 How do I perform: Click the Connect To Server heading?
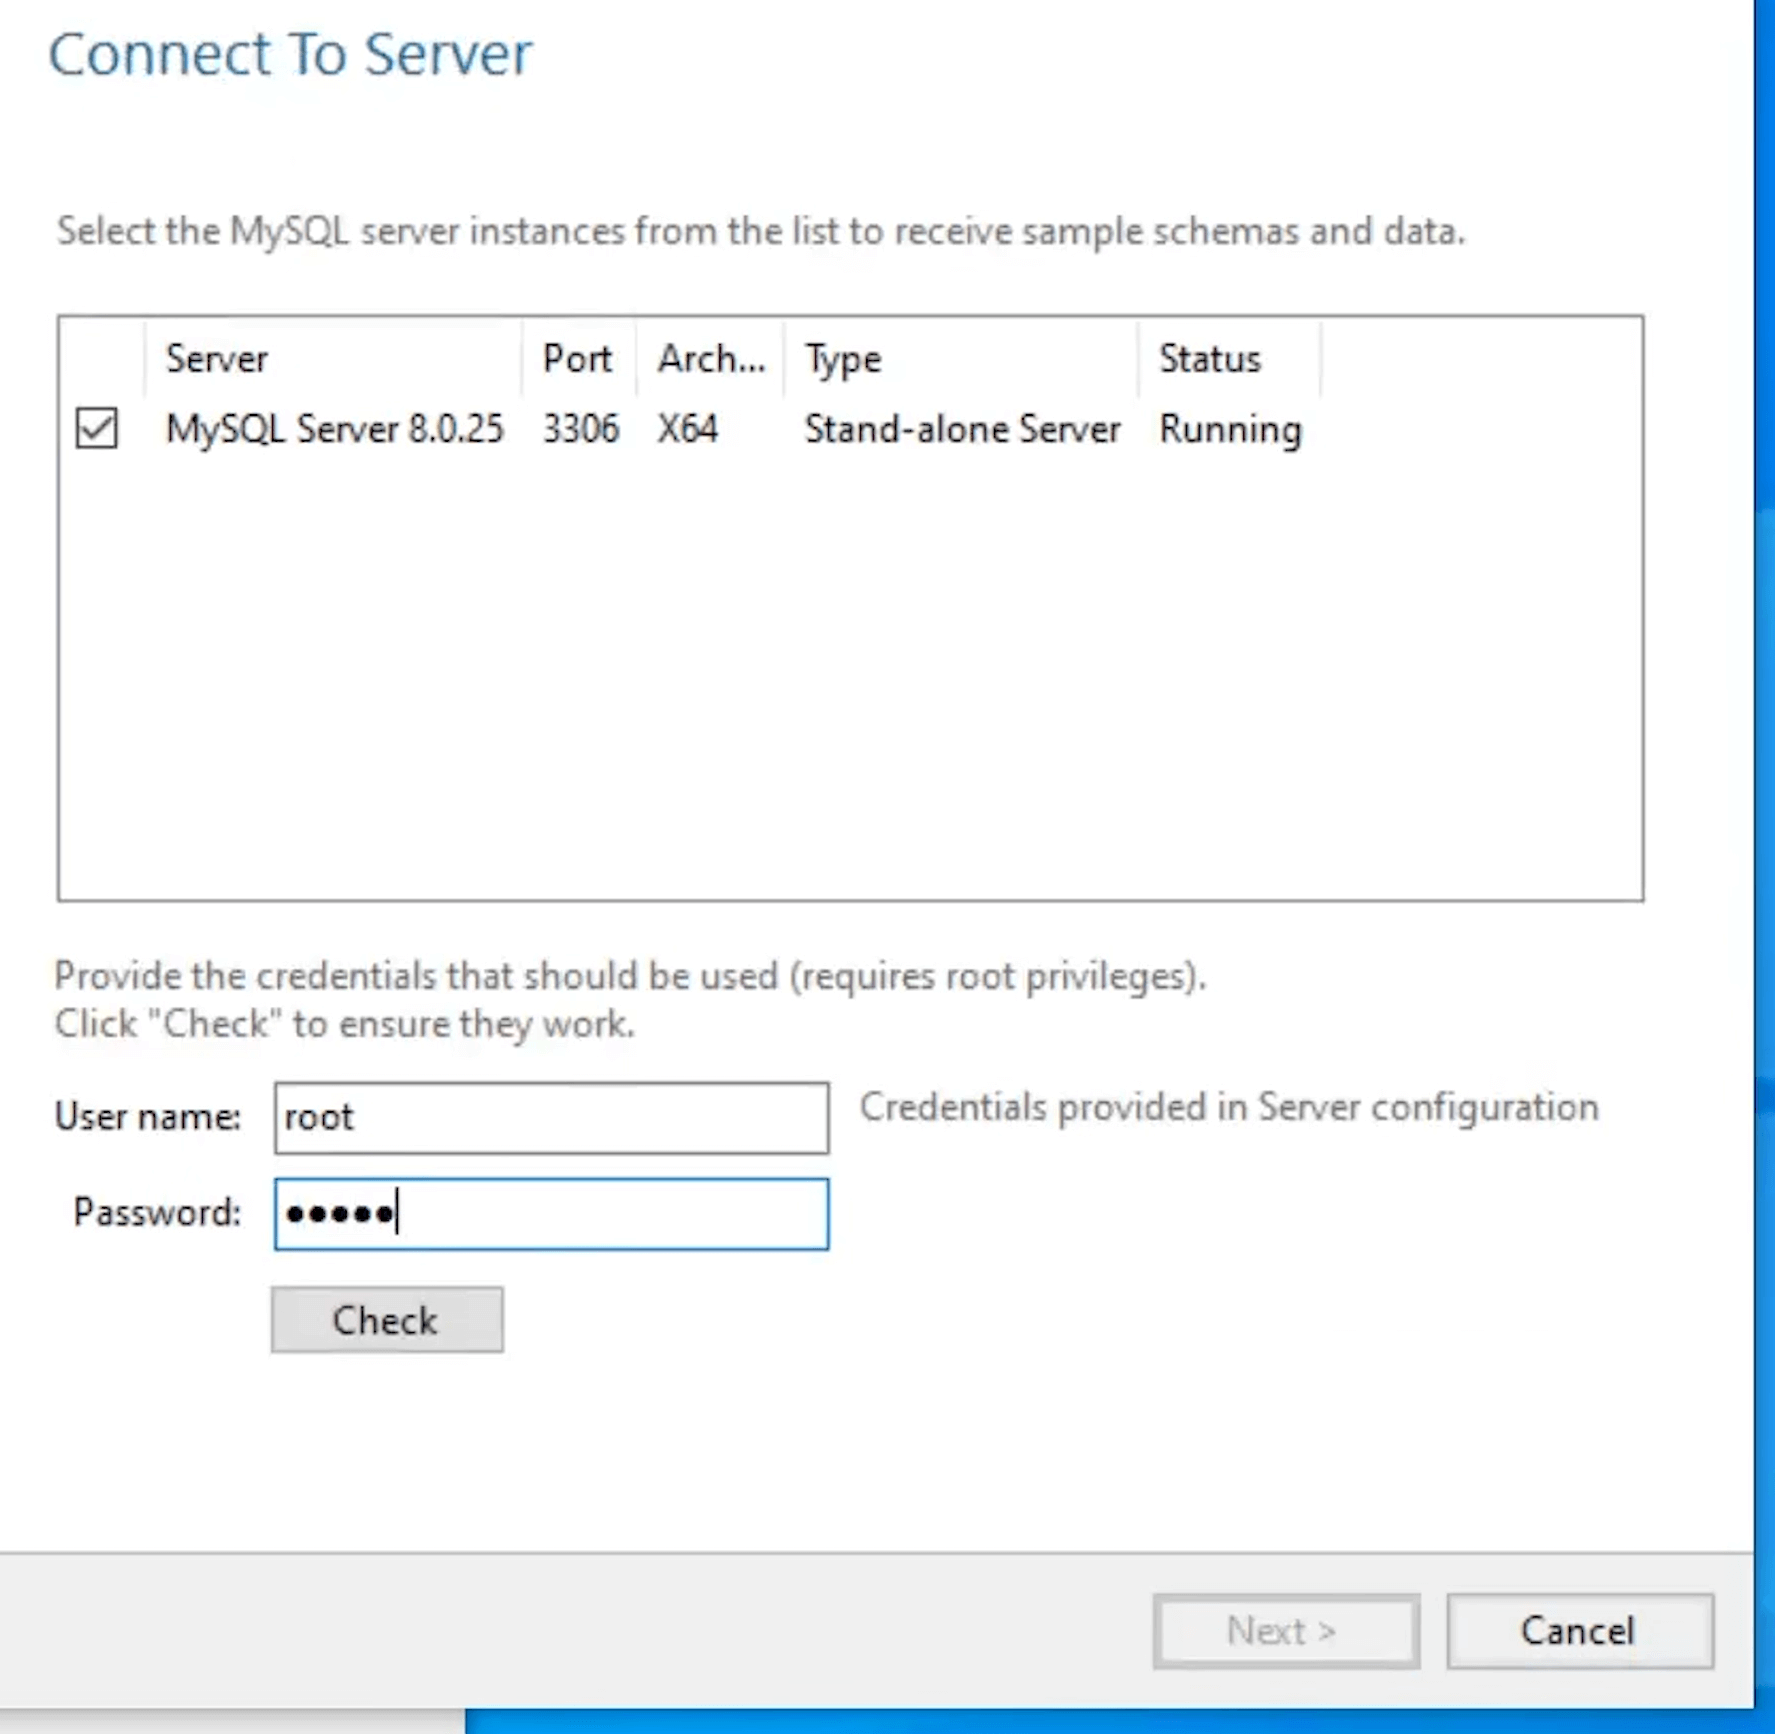(x=290, y=54)
